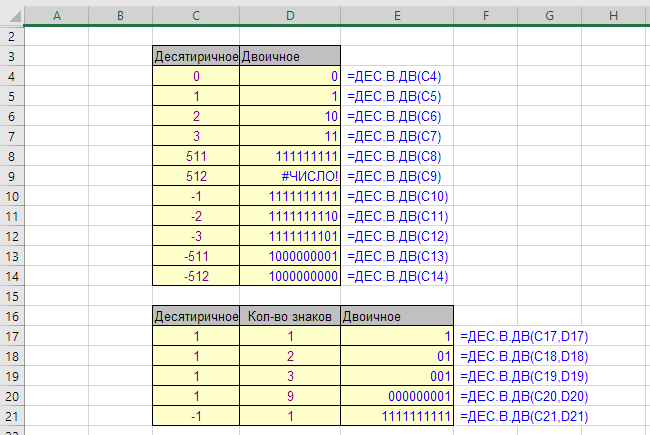
Task: Select the cell showing 000000001
Action: pos(398,395)
